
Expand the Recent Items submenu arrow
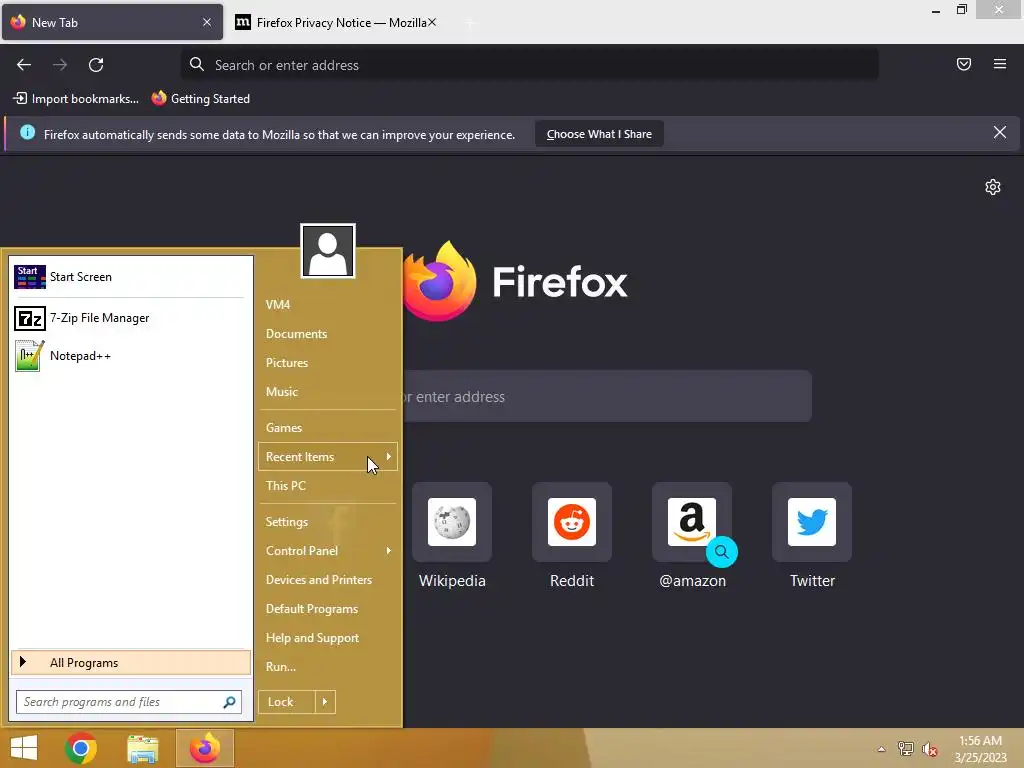[389, 456]
